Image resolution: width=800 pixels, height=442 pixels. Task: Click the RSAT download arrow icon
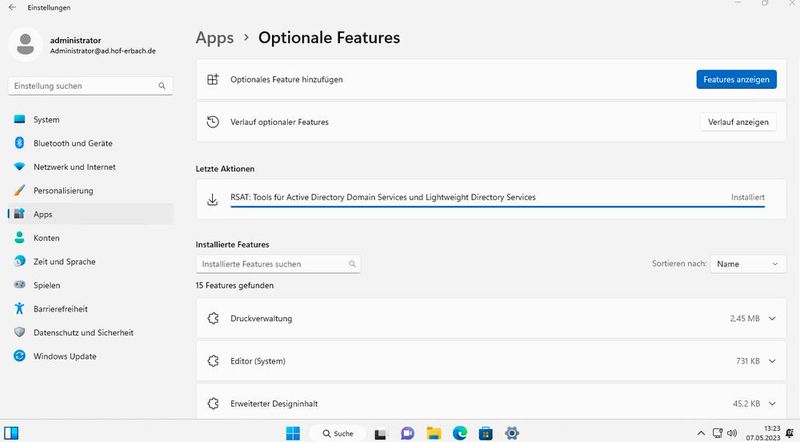pos(213,200)
